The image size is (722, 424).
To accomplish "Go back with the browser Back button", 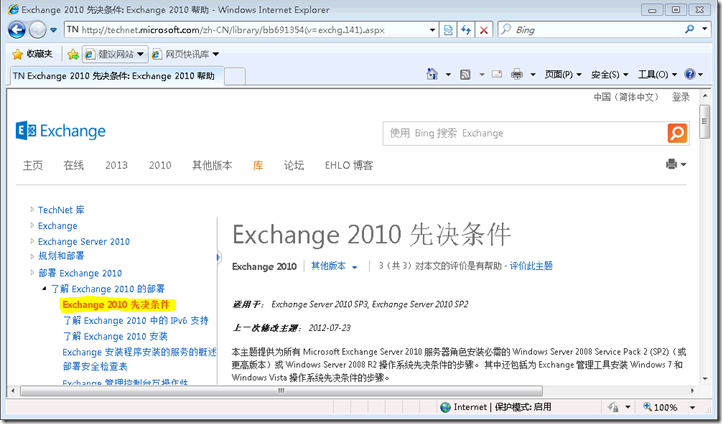I will [x=17, y=30].
